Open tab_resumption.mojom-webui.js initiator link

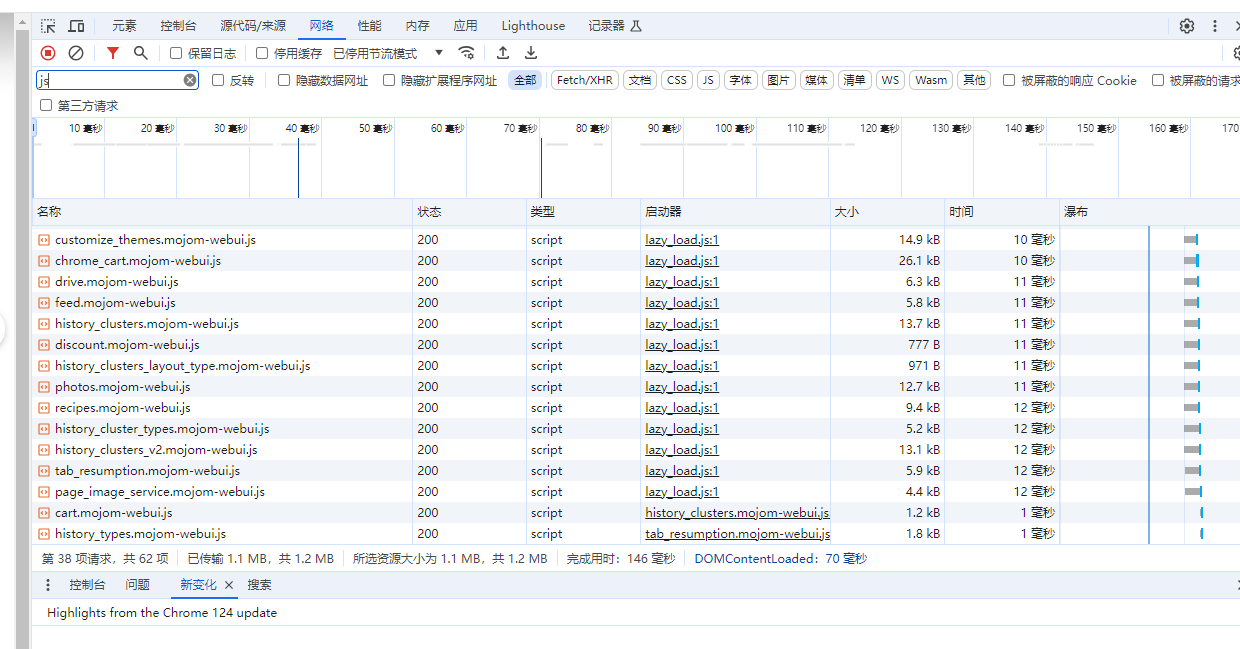[x=737, y=534]
